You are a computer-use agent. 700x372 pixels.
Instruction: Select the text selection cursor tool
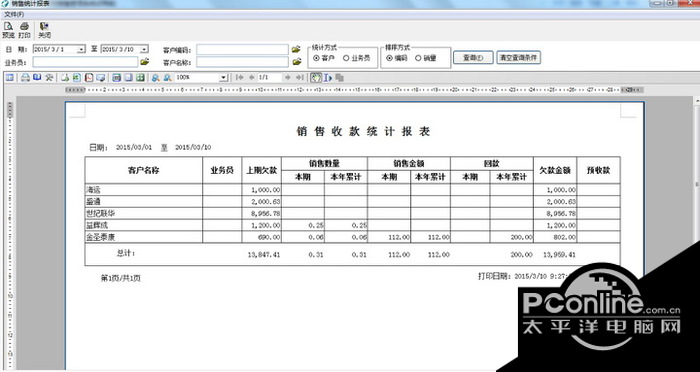[328, 78]
